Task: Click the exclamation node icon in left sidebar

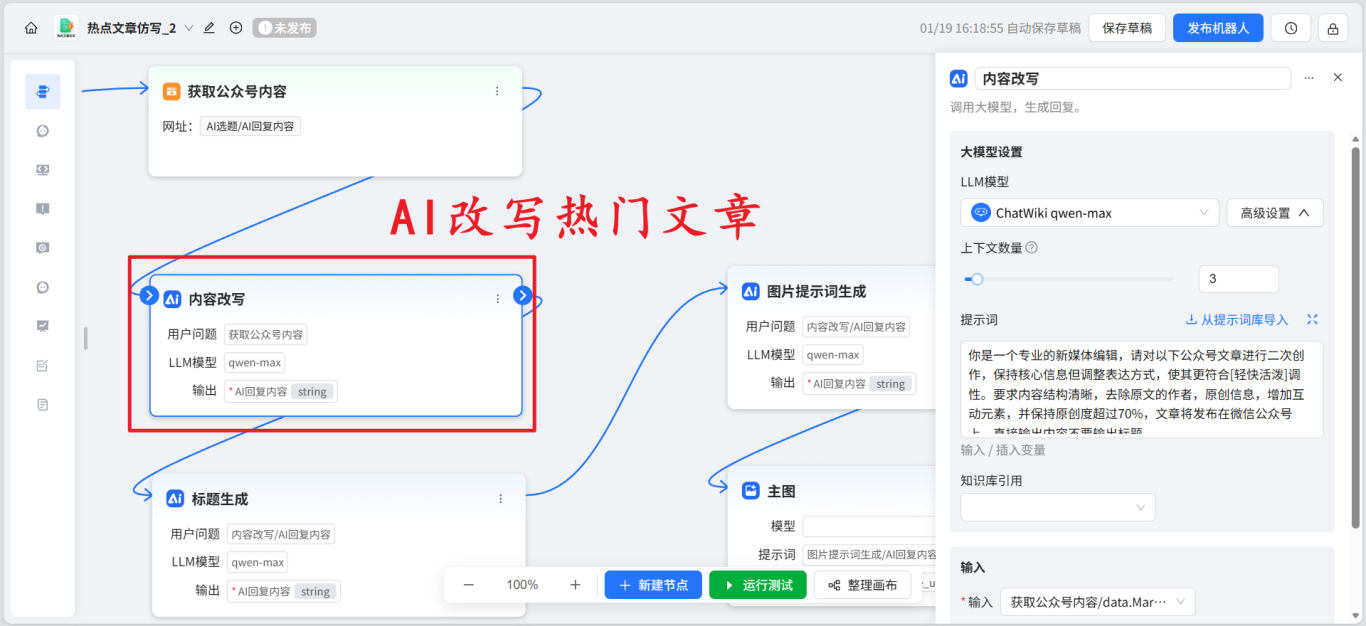Action: click(x=42, y=208)
